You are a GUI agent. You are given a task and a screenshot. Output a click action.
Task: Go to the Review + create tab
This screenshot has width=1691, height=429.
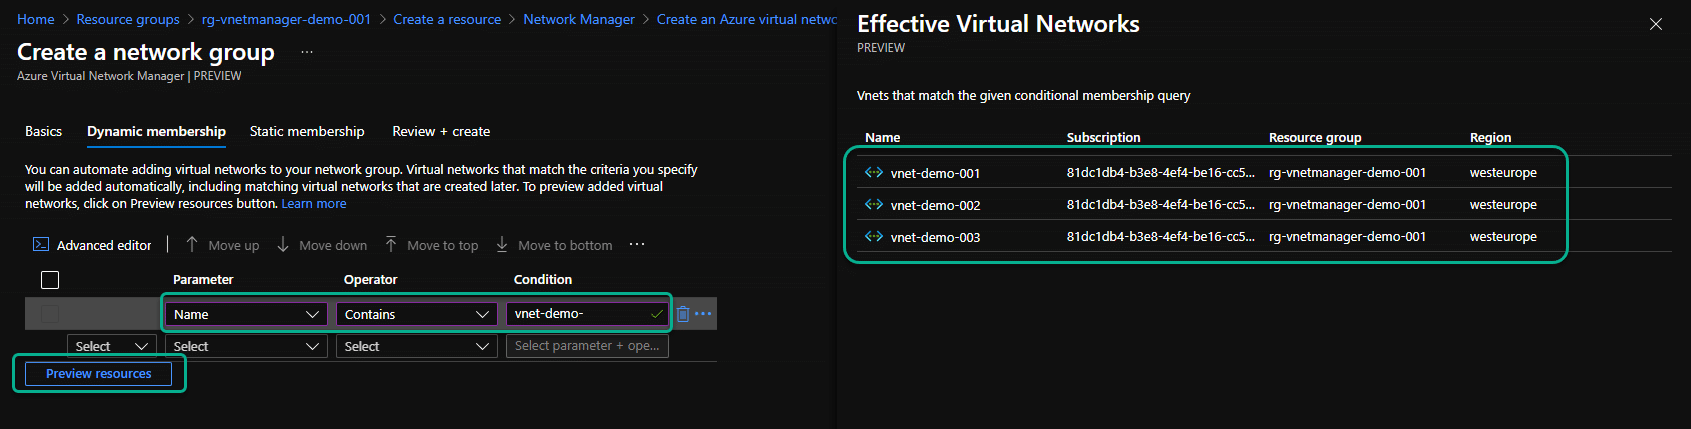click(441, 131)
